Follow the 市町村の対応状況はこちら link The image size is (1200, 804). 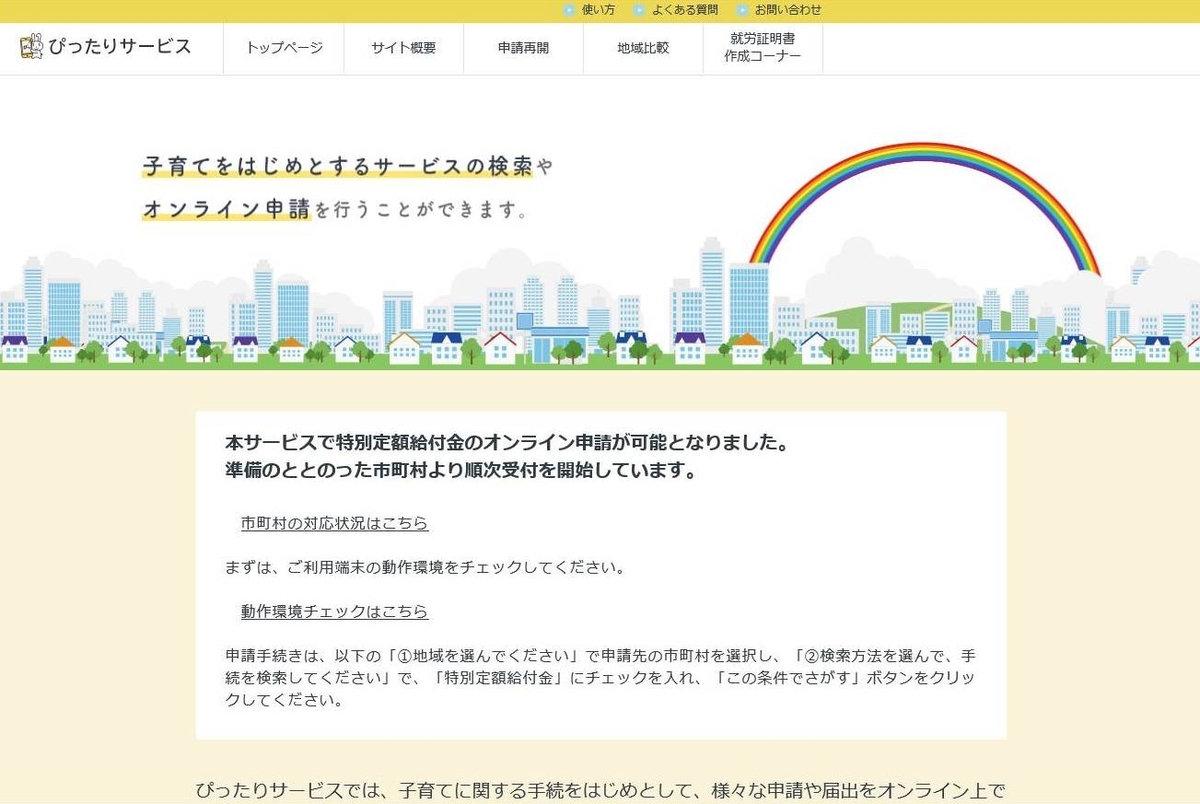334,523
